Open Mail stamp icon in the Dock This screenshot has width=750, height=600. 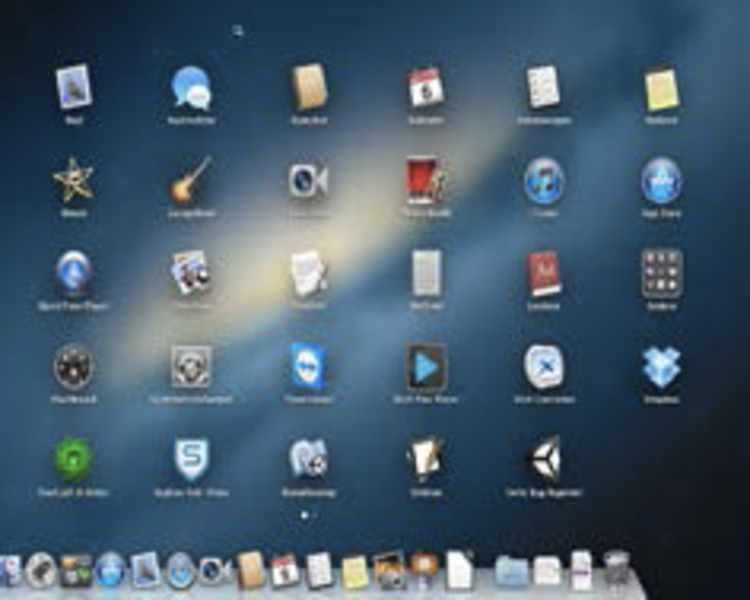click(145, 570)
